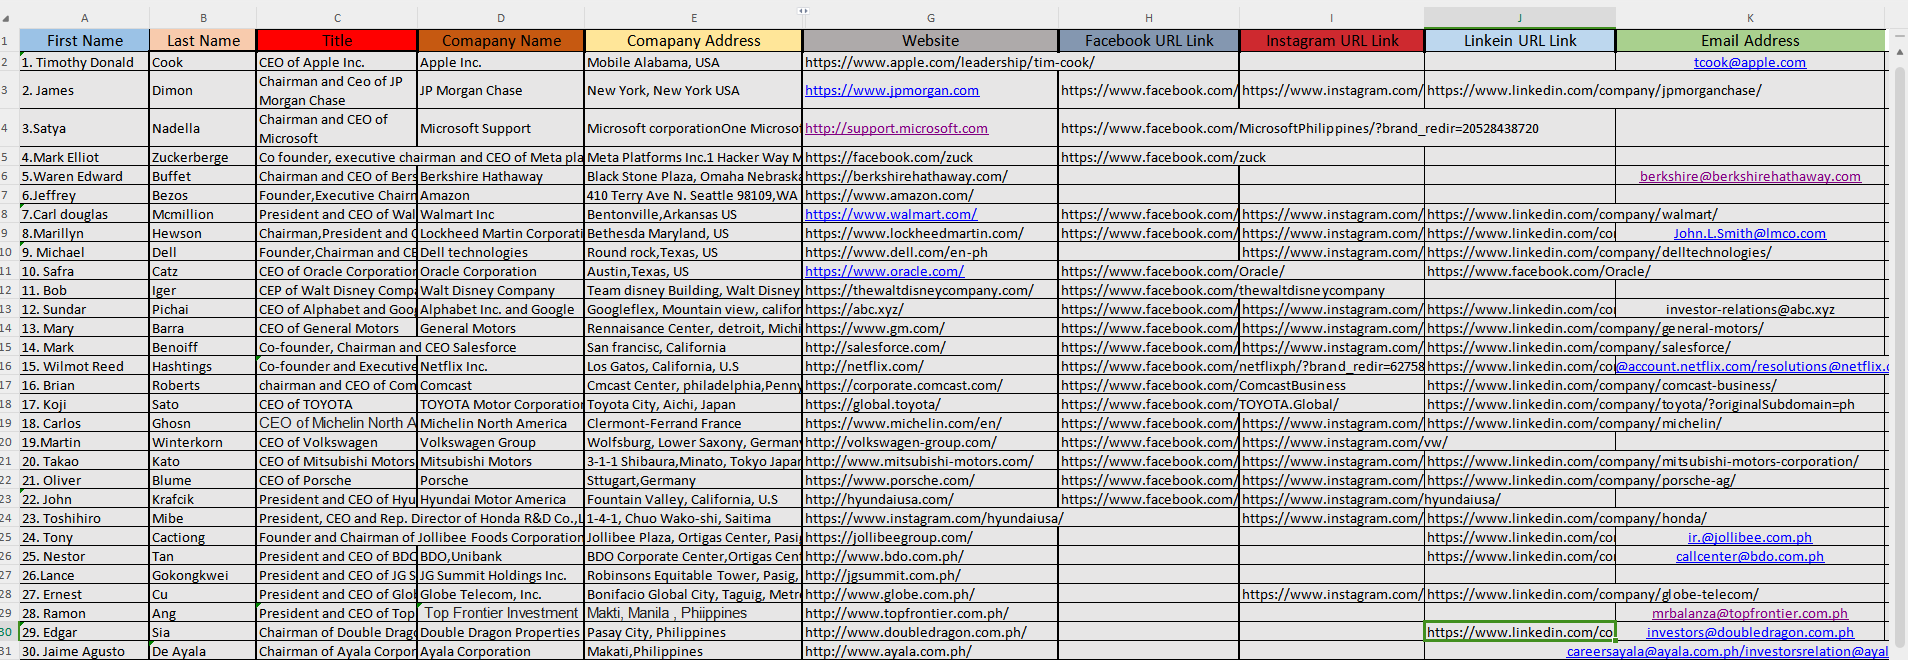Select the '1. Timothy Donald' cell

point(85,62)
